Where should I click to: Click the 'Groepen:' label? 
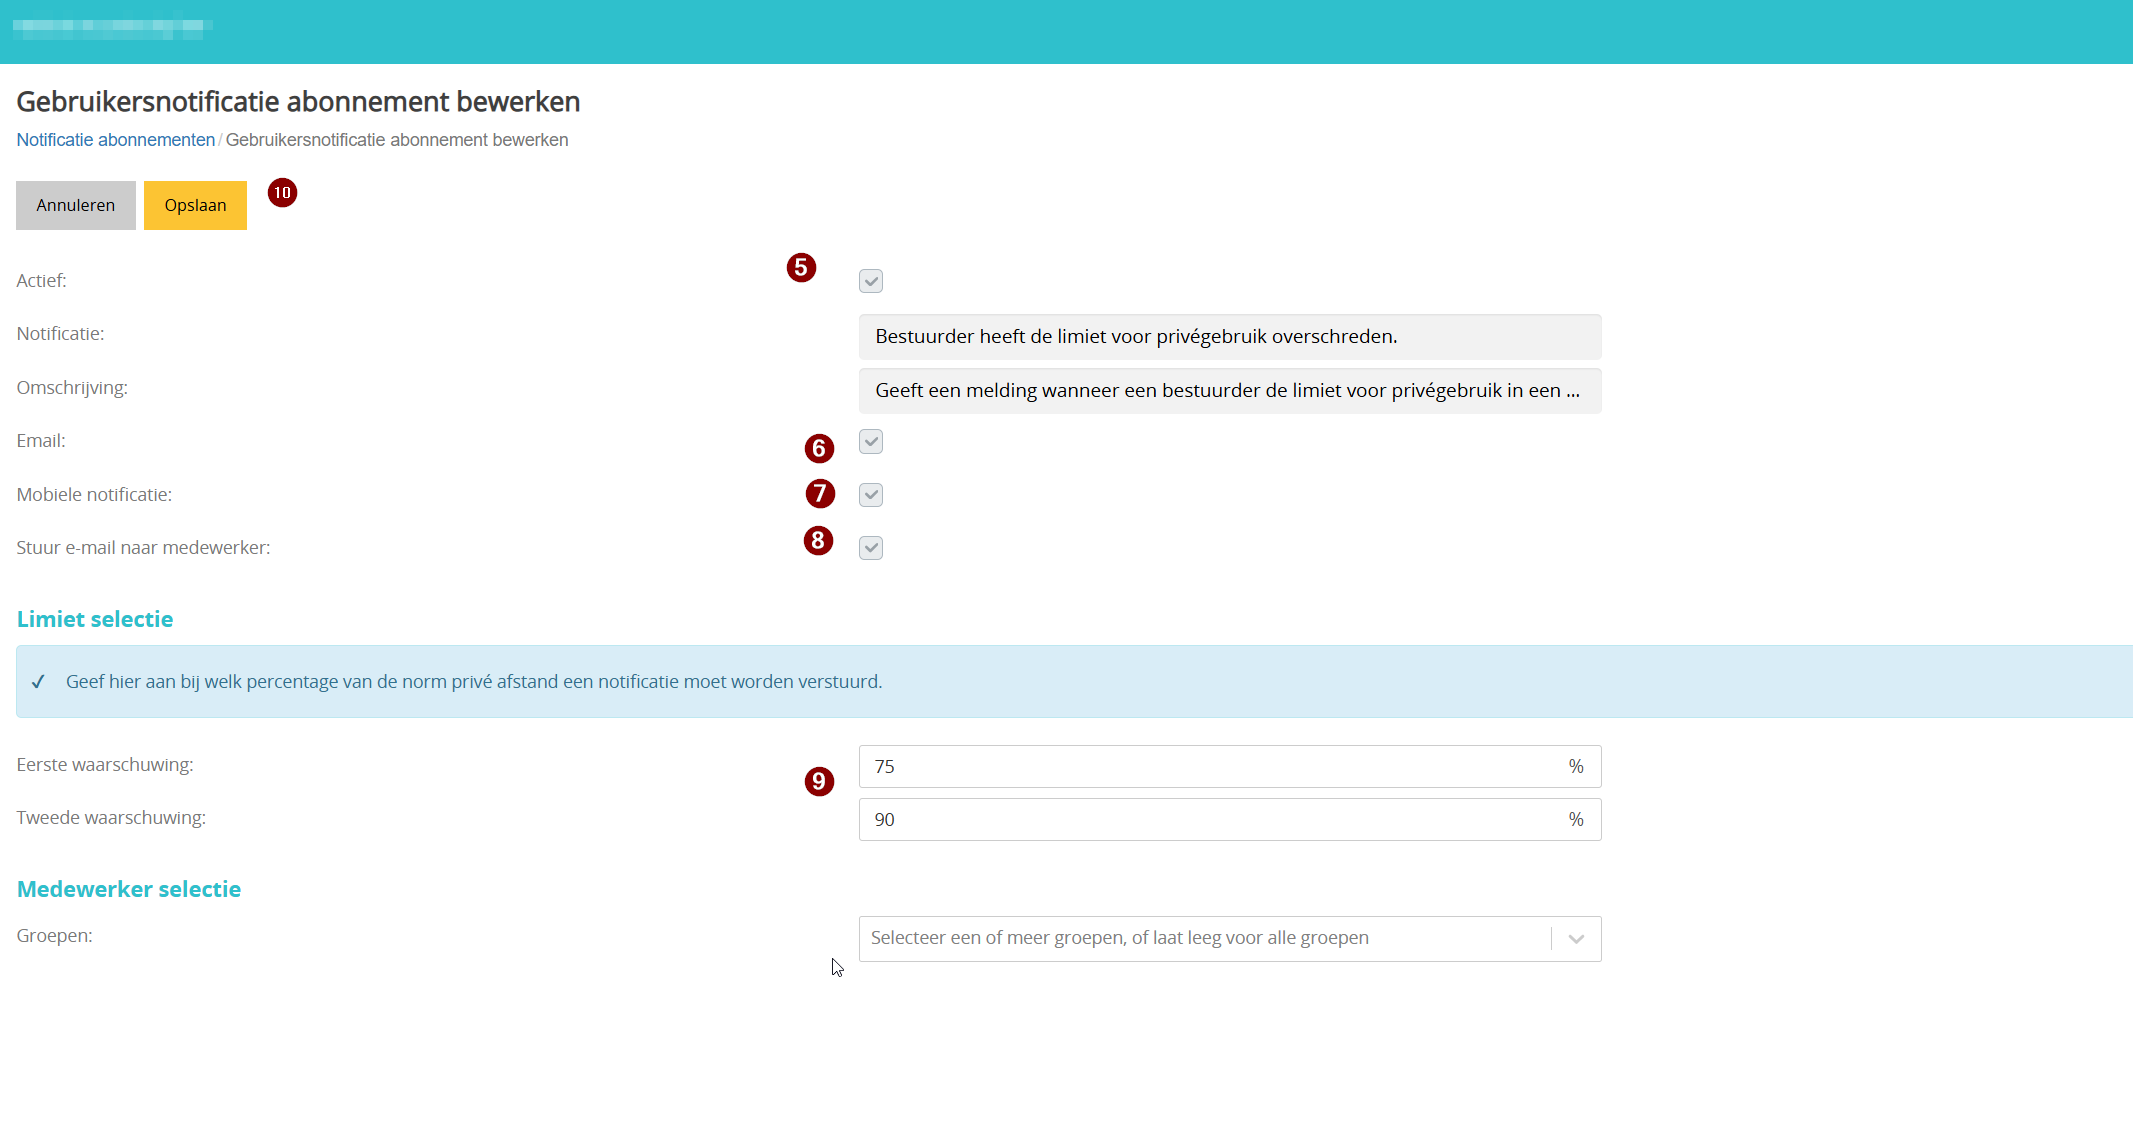(x=54, y=936)
